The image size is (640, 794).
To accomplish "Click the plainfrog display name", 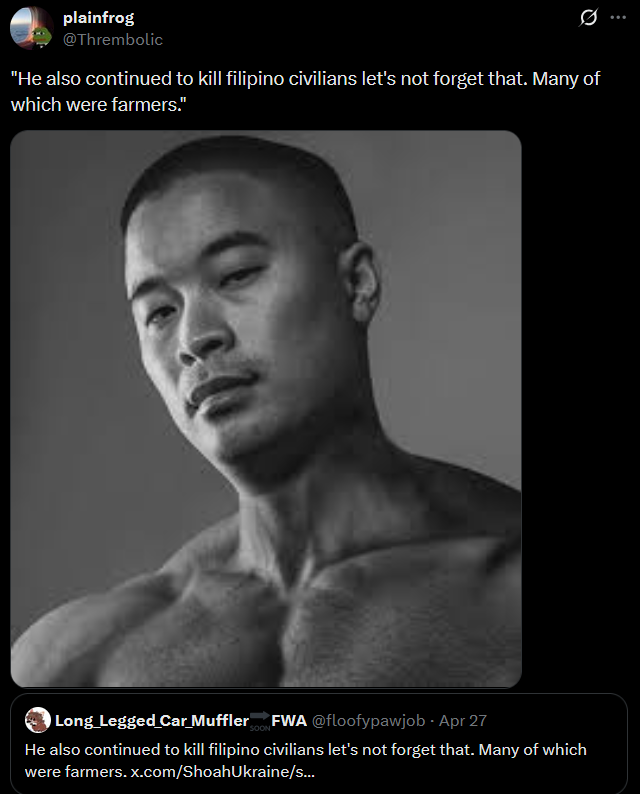I will [98, 18].
